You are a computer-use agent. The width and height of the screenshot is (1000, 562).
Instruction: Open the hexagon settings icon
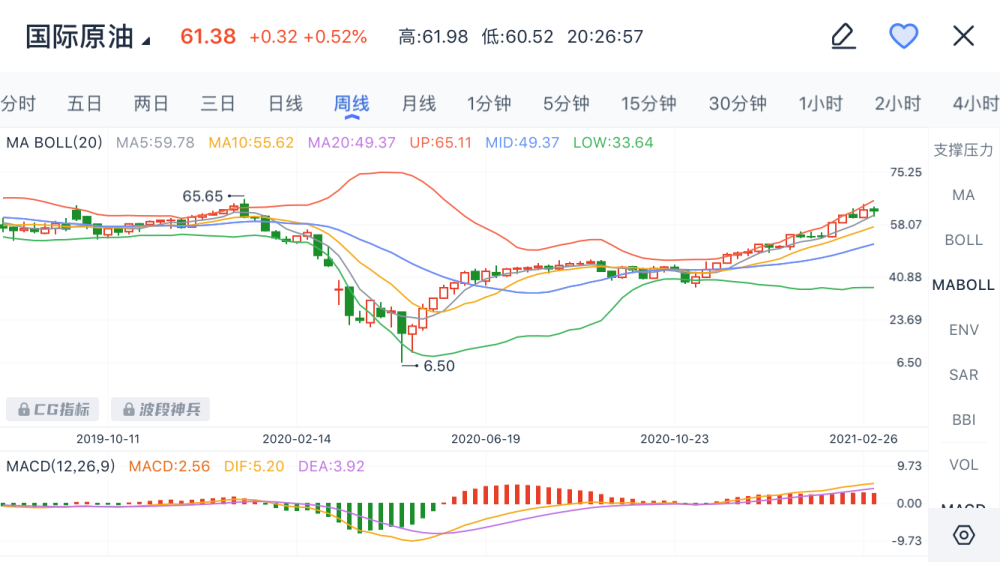pos(963,535)
